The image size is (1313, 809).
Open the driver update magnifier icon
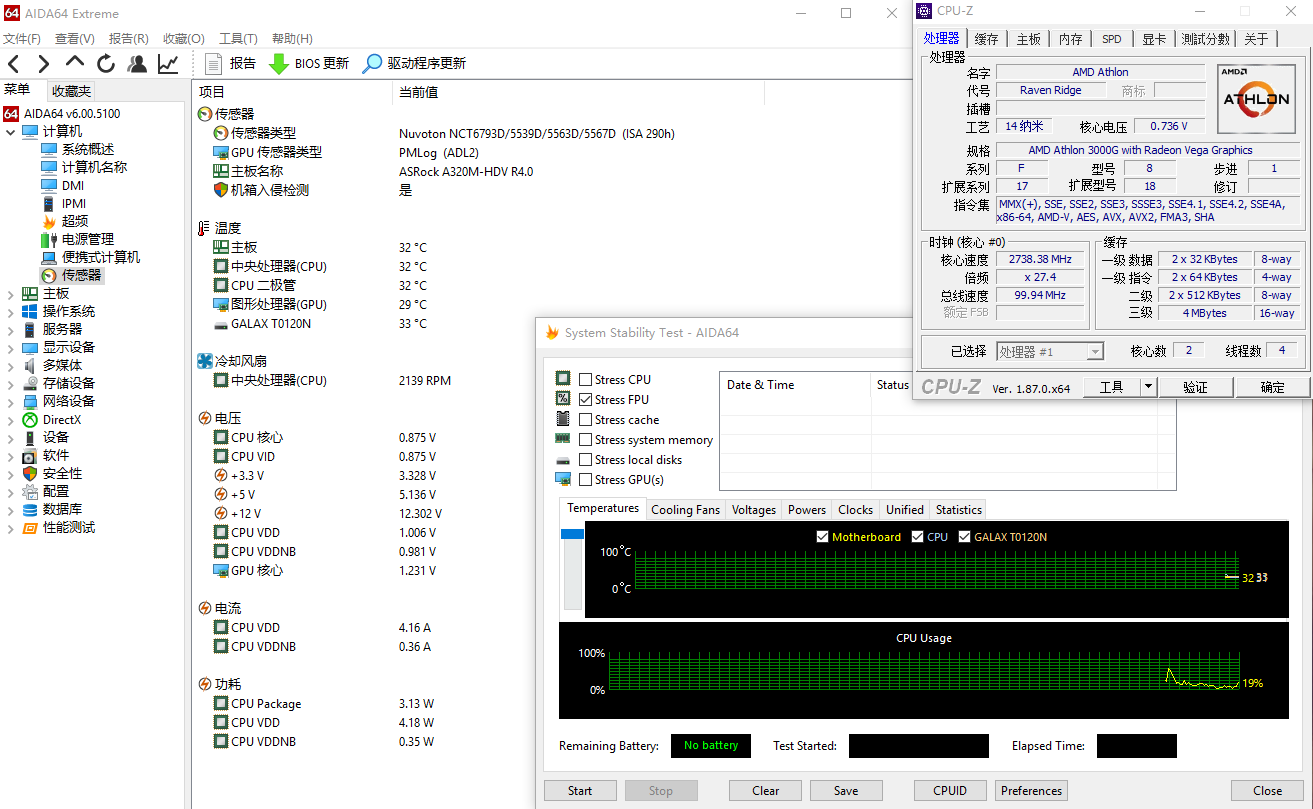point(372,64)
